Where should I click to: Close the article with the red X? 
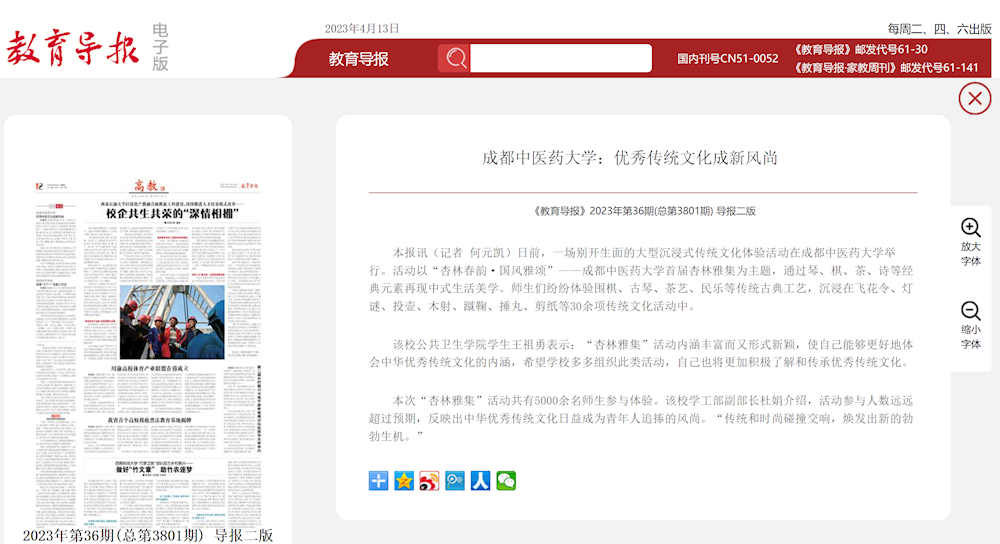pos(974,98)
